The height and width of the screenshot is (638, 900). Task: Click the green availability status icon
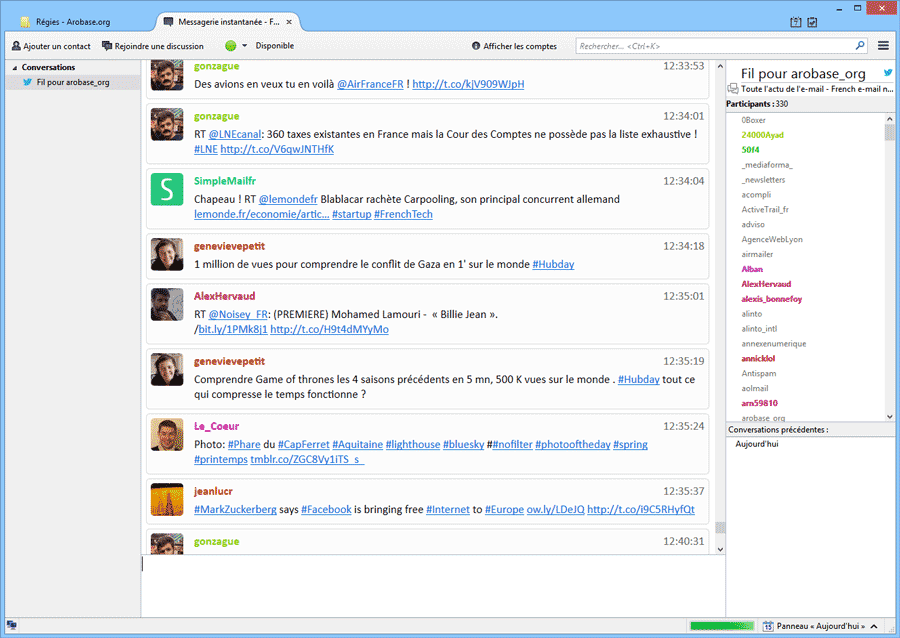(x=231, y=46)
